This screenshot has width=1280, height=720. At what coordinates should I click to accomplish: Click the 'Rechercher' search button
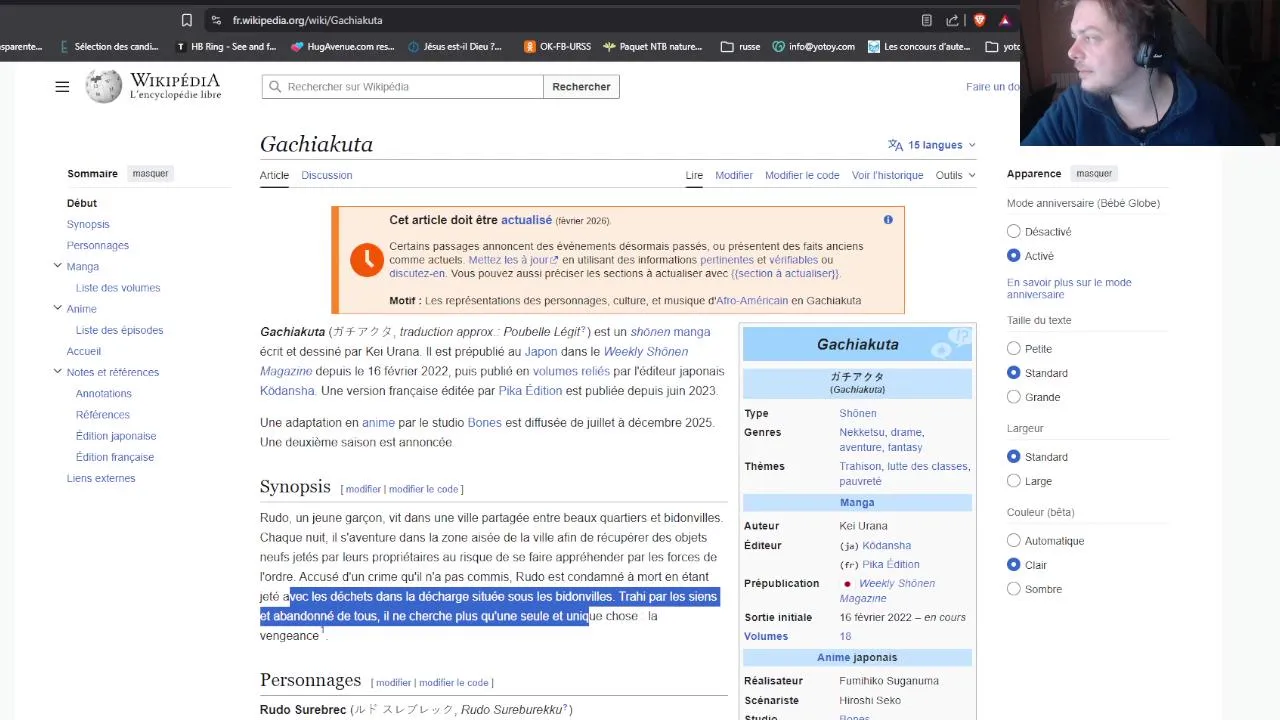581,87
